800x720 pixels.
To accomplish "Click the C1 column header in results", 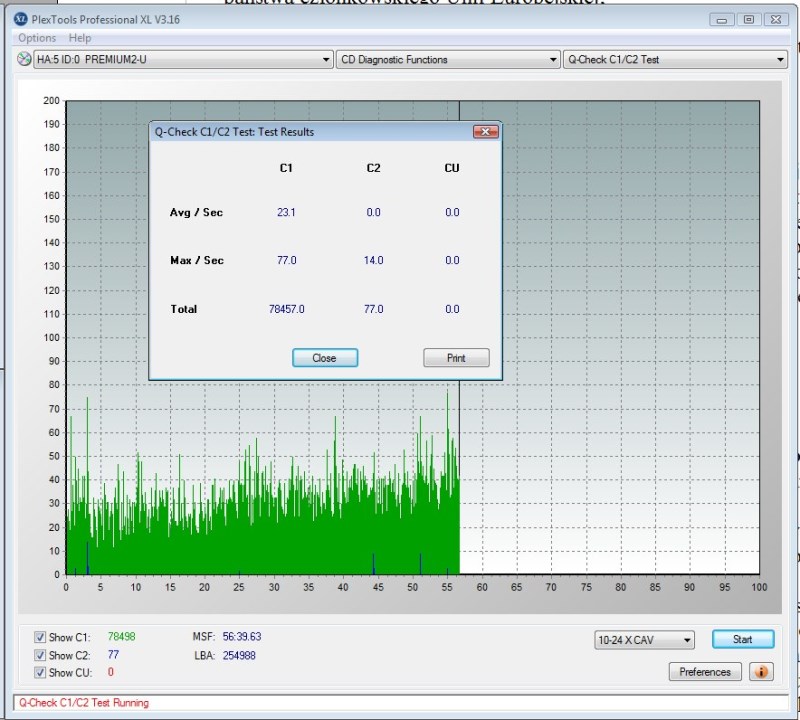I will coord(286,168).
